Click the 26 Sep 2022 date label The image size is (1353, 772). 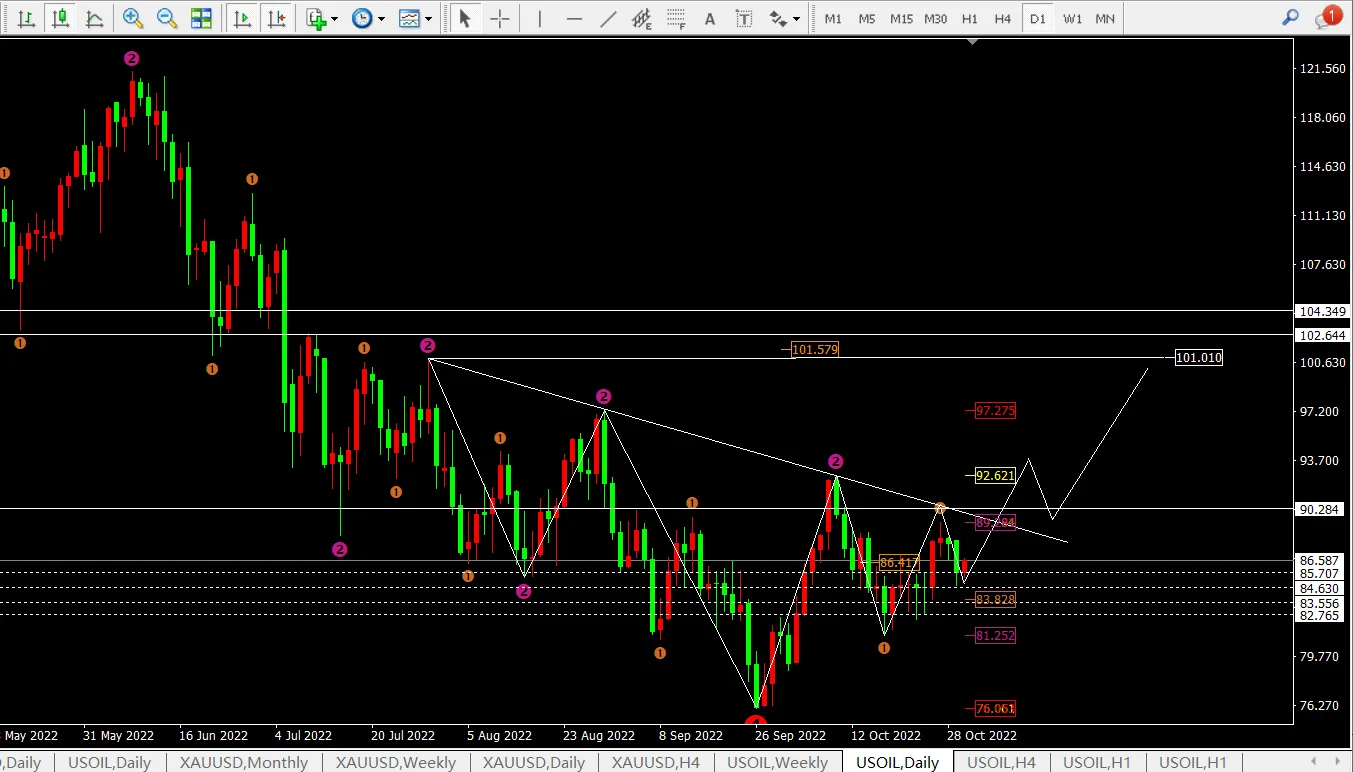[x=790, y=735]
